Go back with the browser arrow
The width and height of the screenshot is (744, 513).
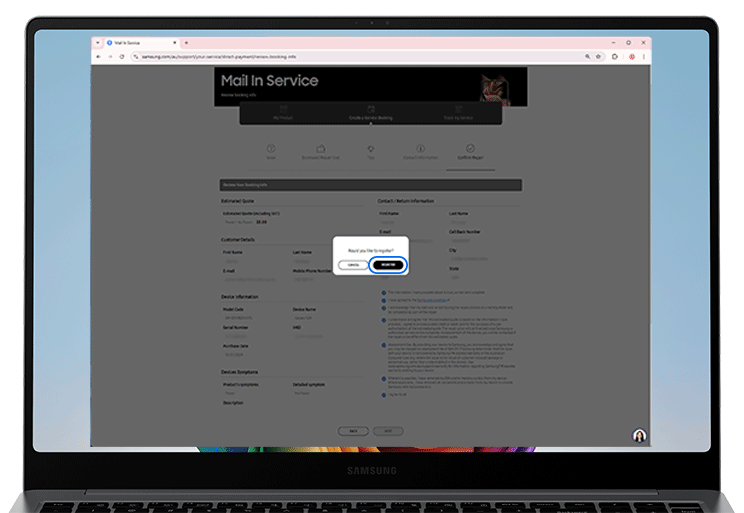(99, 56)
